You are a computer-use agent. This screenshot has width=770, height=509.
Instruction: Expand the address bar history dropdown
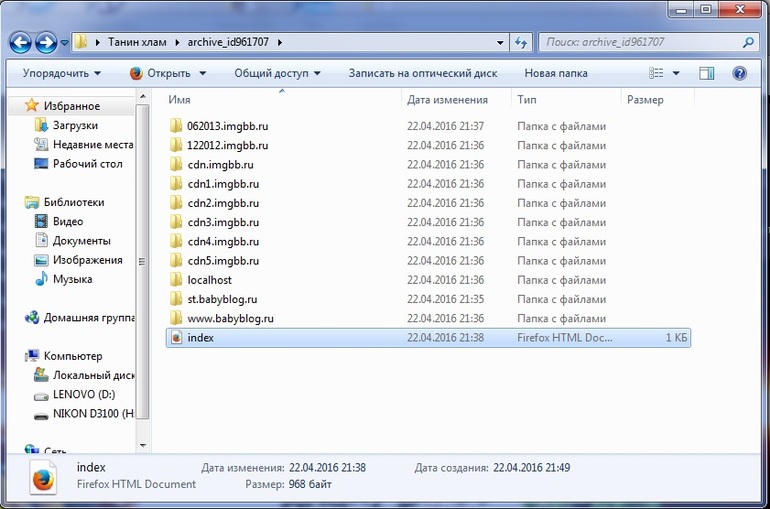(501, 43)
